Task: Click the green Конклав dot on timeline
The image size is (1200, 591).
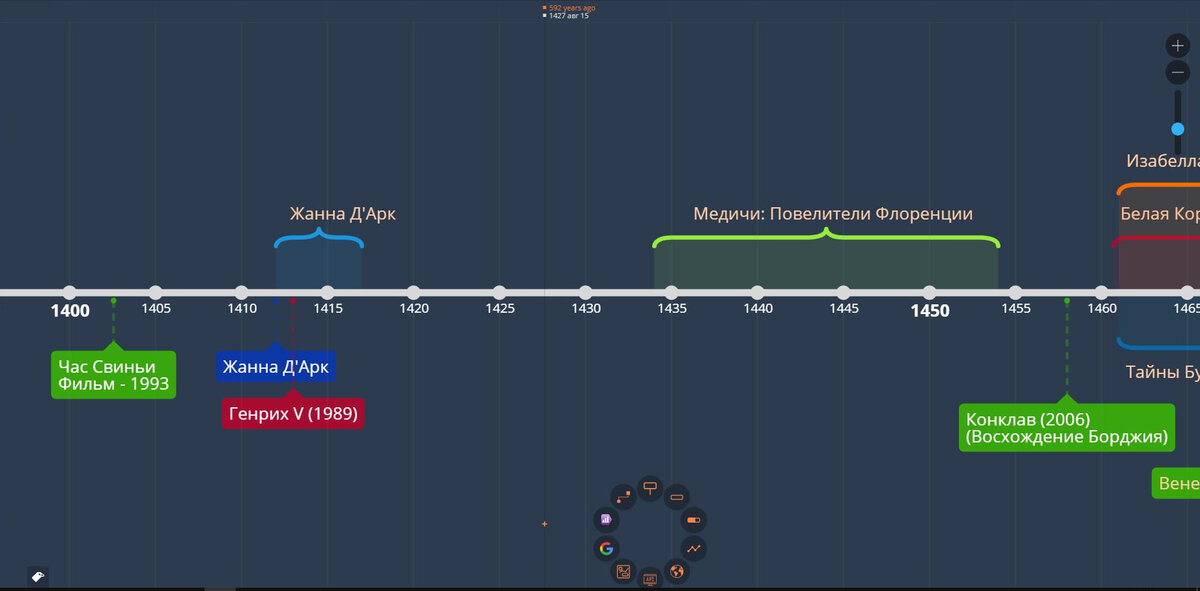Action: [1067, 300]
